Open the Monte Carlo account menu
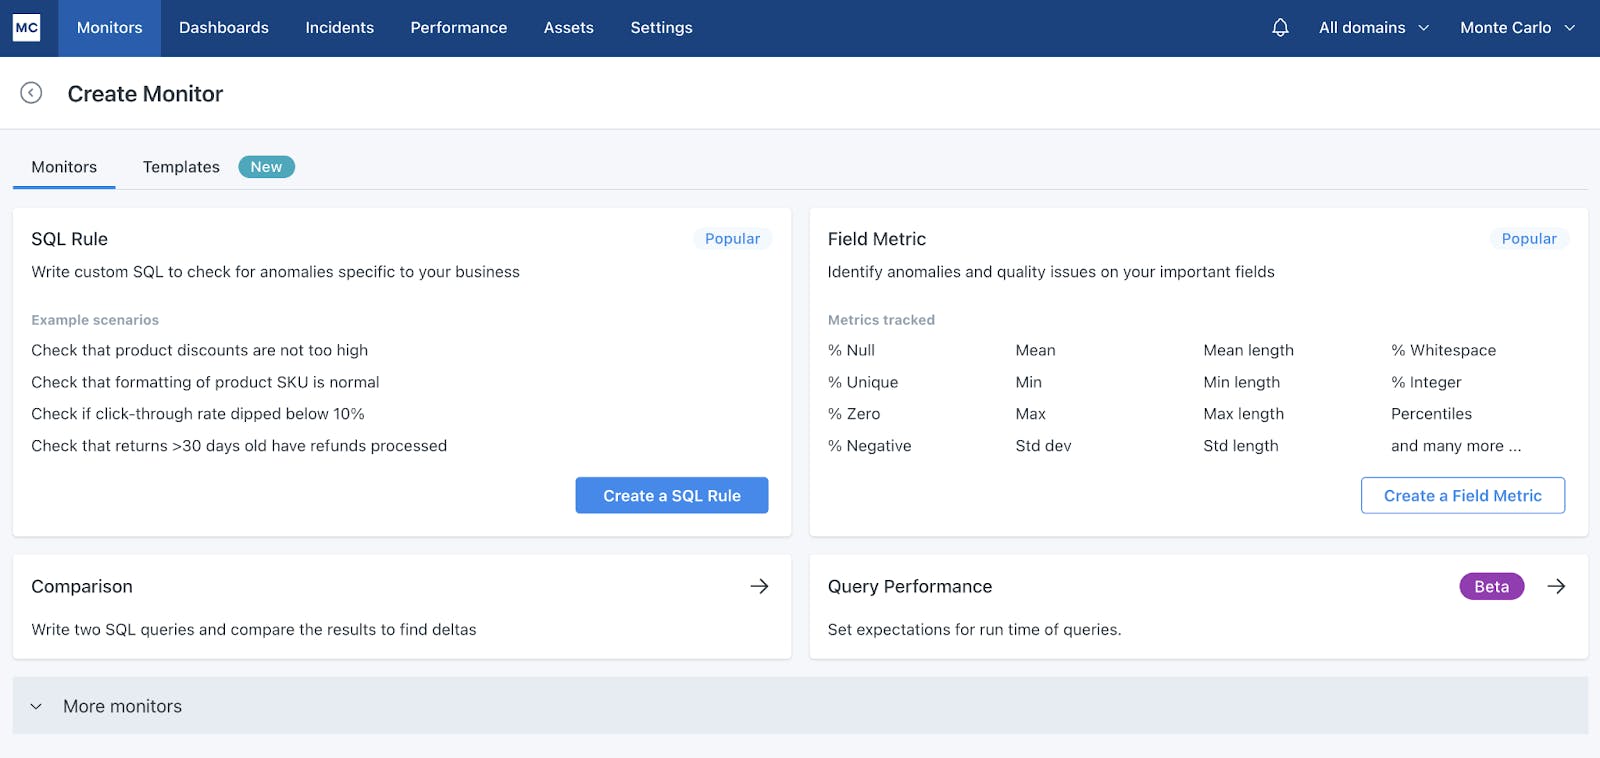The image size is (1600, 758). [x=1516, y=28]
